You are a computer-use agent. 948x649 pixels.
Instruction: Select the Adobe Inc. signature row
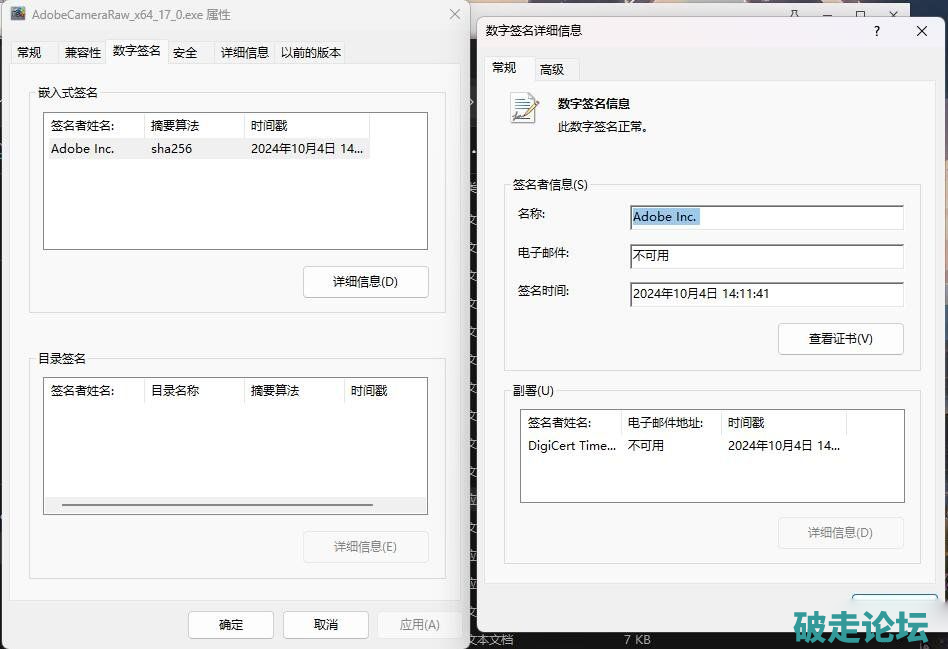[x=206, y=148]
